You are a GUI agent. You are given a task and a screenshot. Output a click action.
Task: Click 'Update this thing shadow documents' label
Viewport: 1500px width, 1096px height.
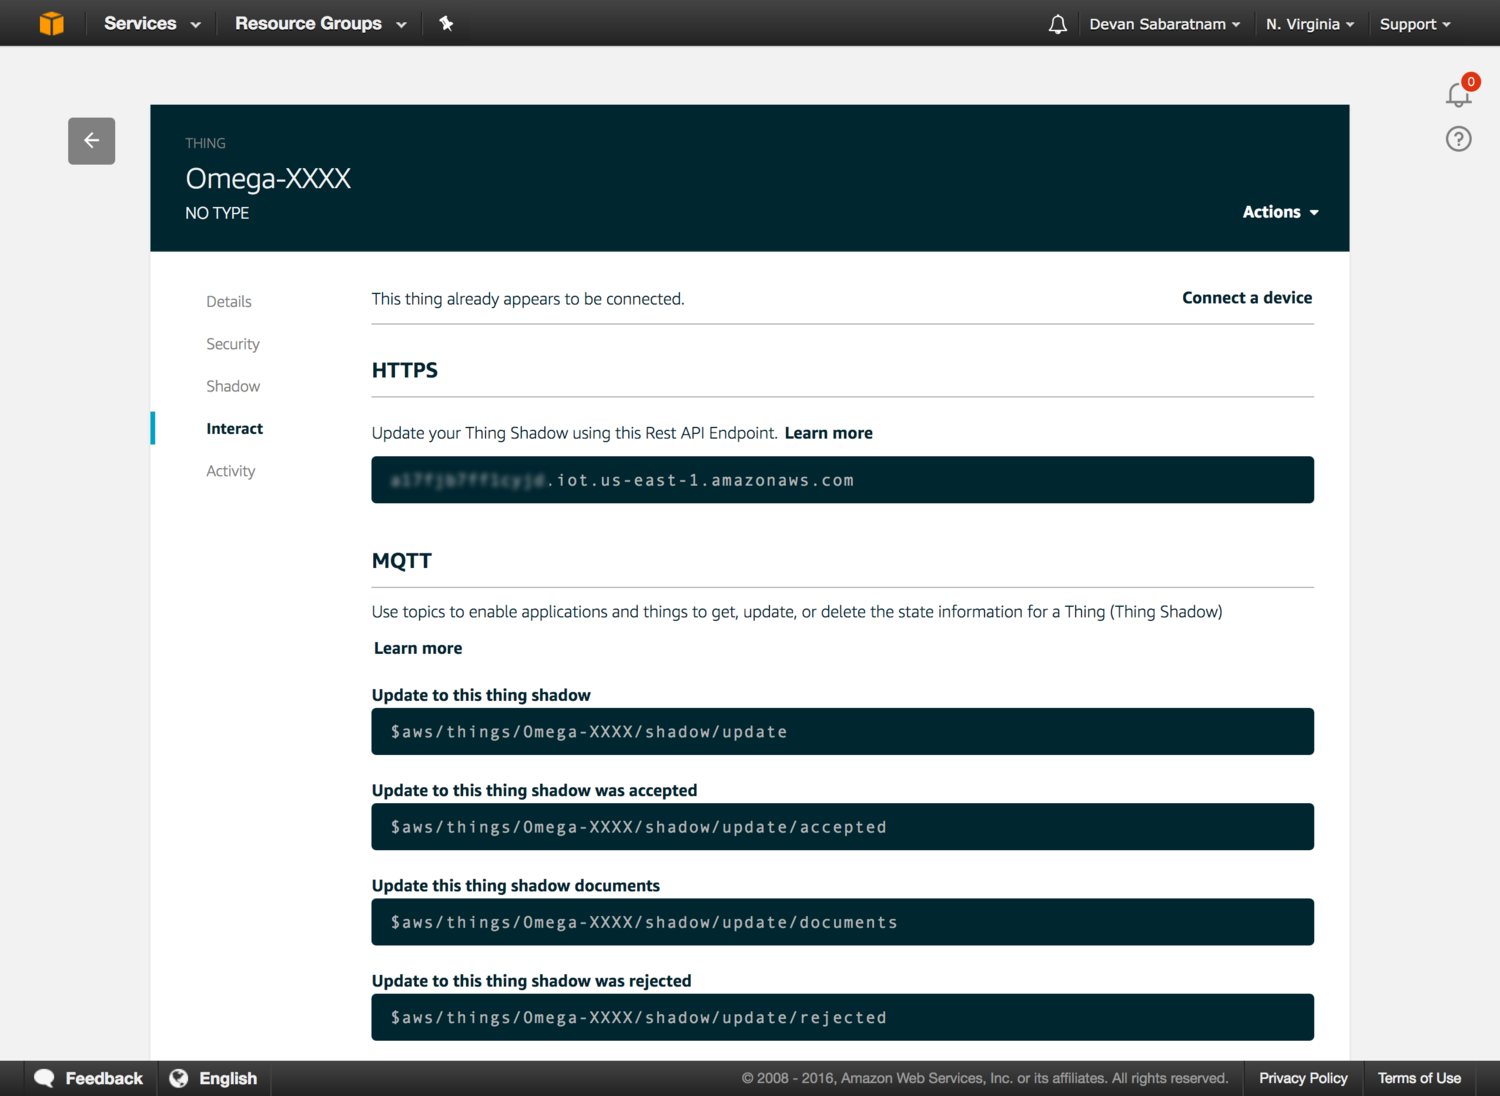point(516,886)
